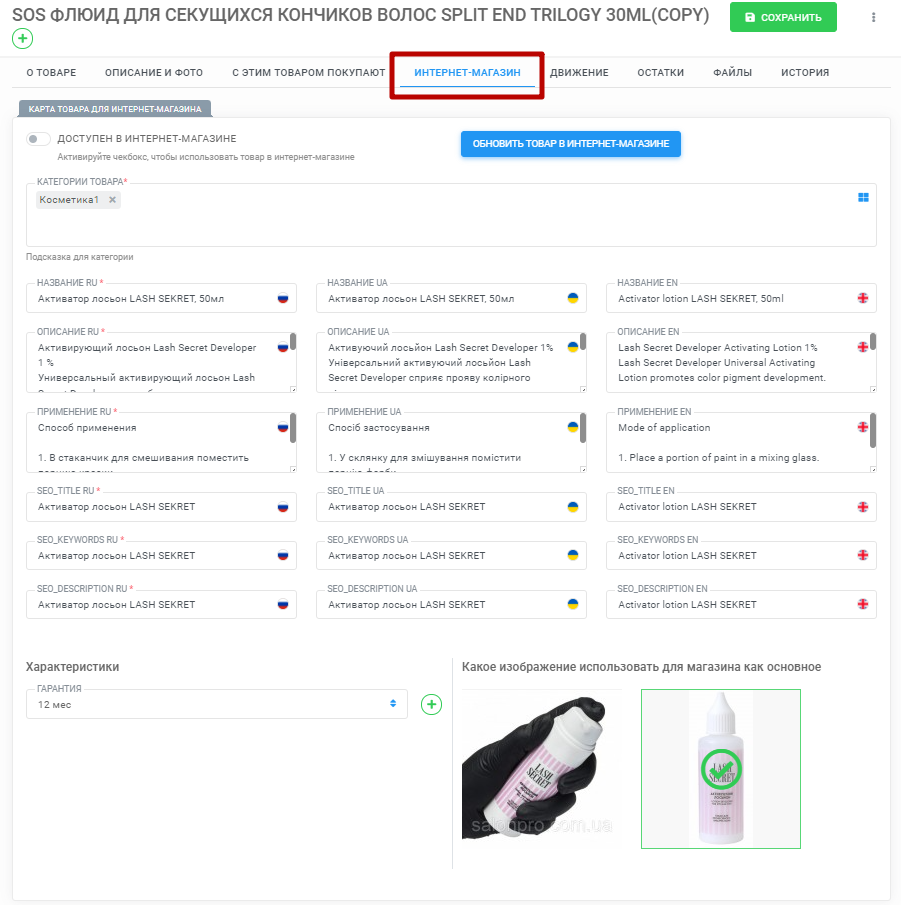Image resolution: width=901 pixels, height=905 pixels.
Task: Click green plus icon below product title
Action: [23, 39]
